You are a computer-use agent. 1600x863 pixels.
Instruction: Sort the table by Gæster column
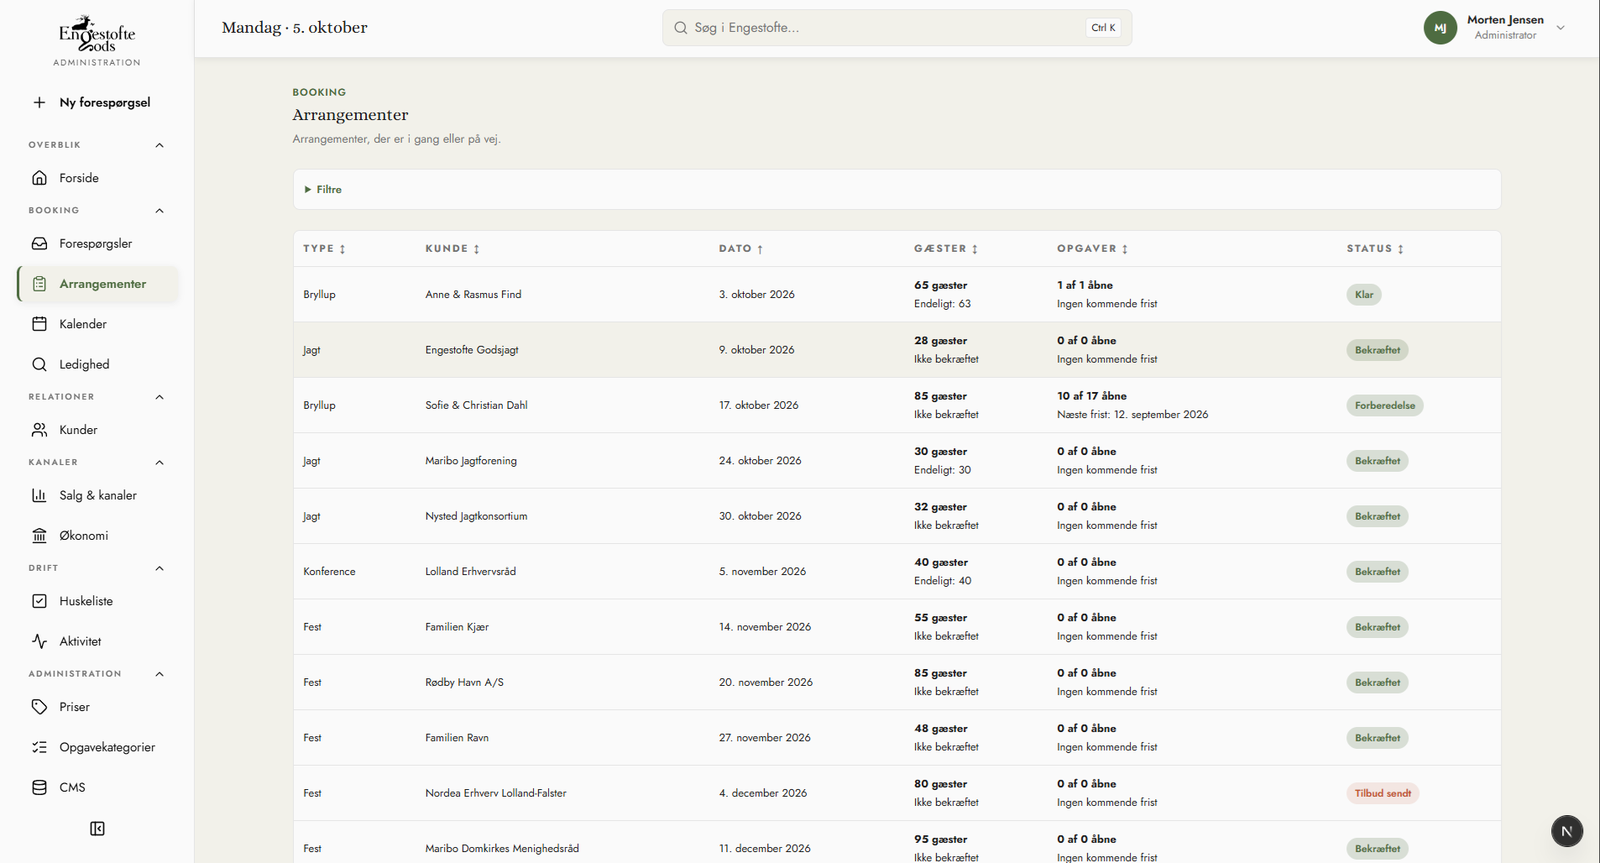click(x=946, y=249)
